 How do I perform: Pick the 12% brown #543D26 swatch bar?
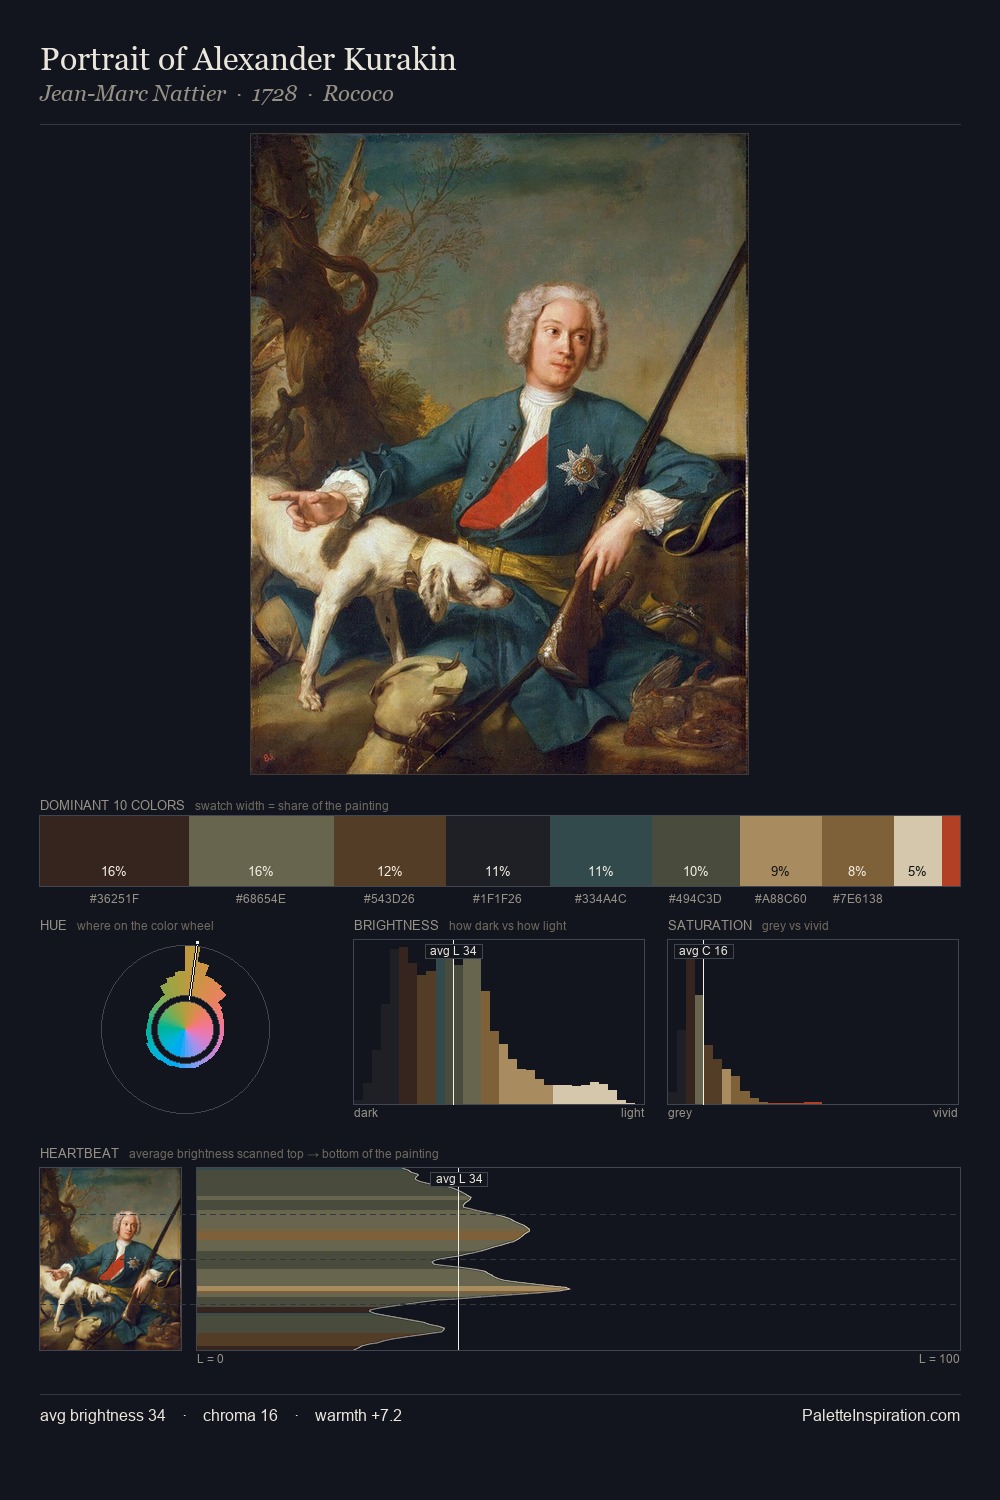(390, 851)
